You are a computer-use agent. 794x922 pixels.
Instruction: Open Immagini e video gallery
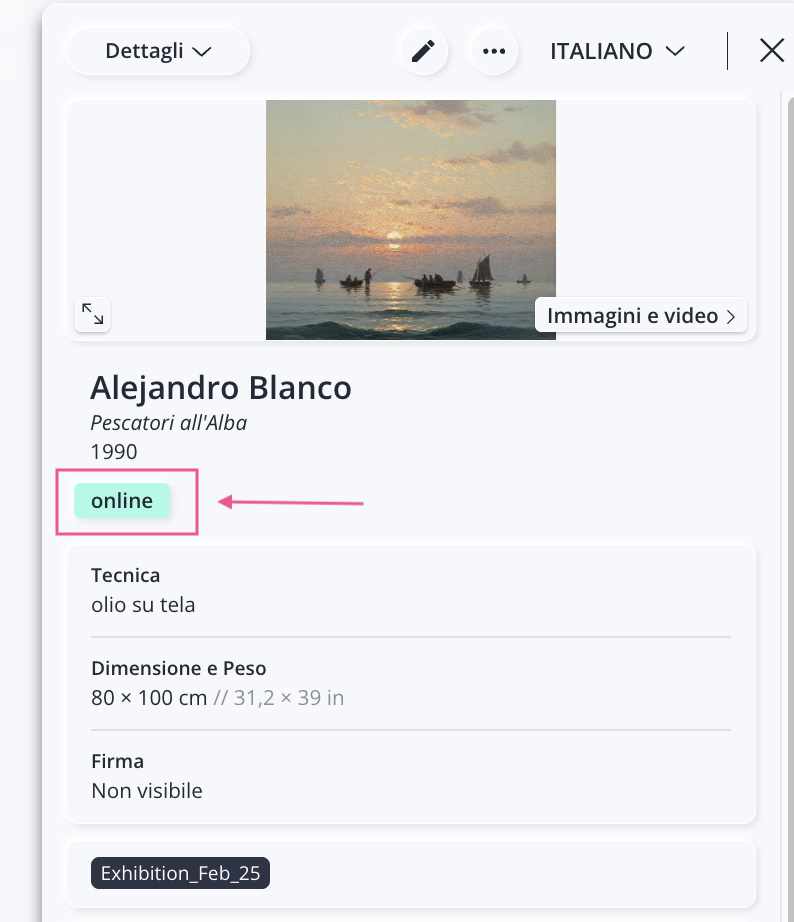pos(641,316)
